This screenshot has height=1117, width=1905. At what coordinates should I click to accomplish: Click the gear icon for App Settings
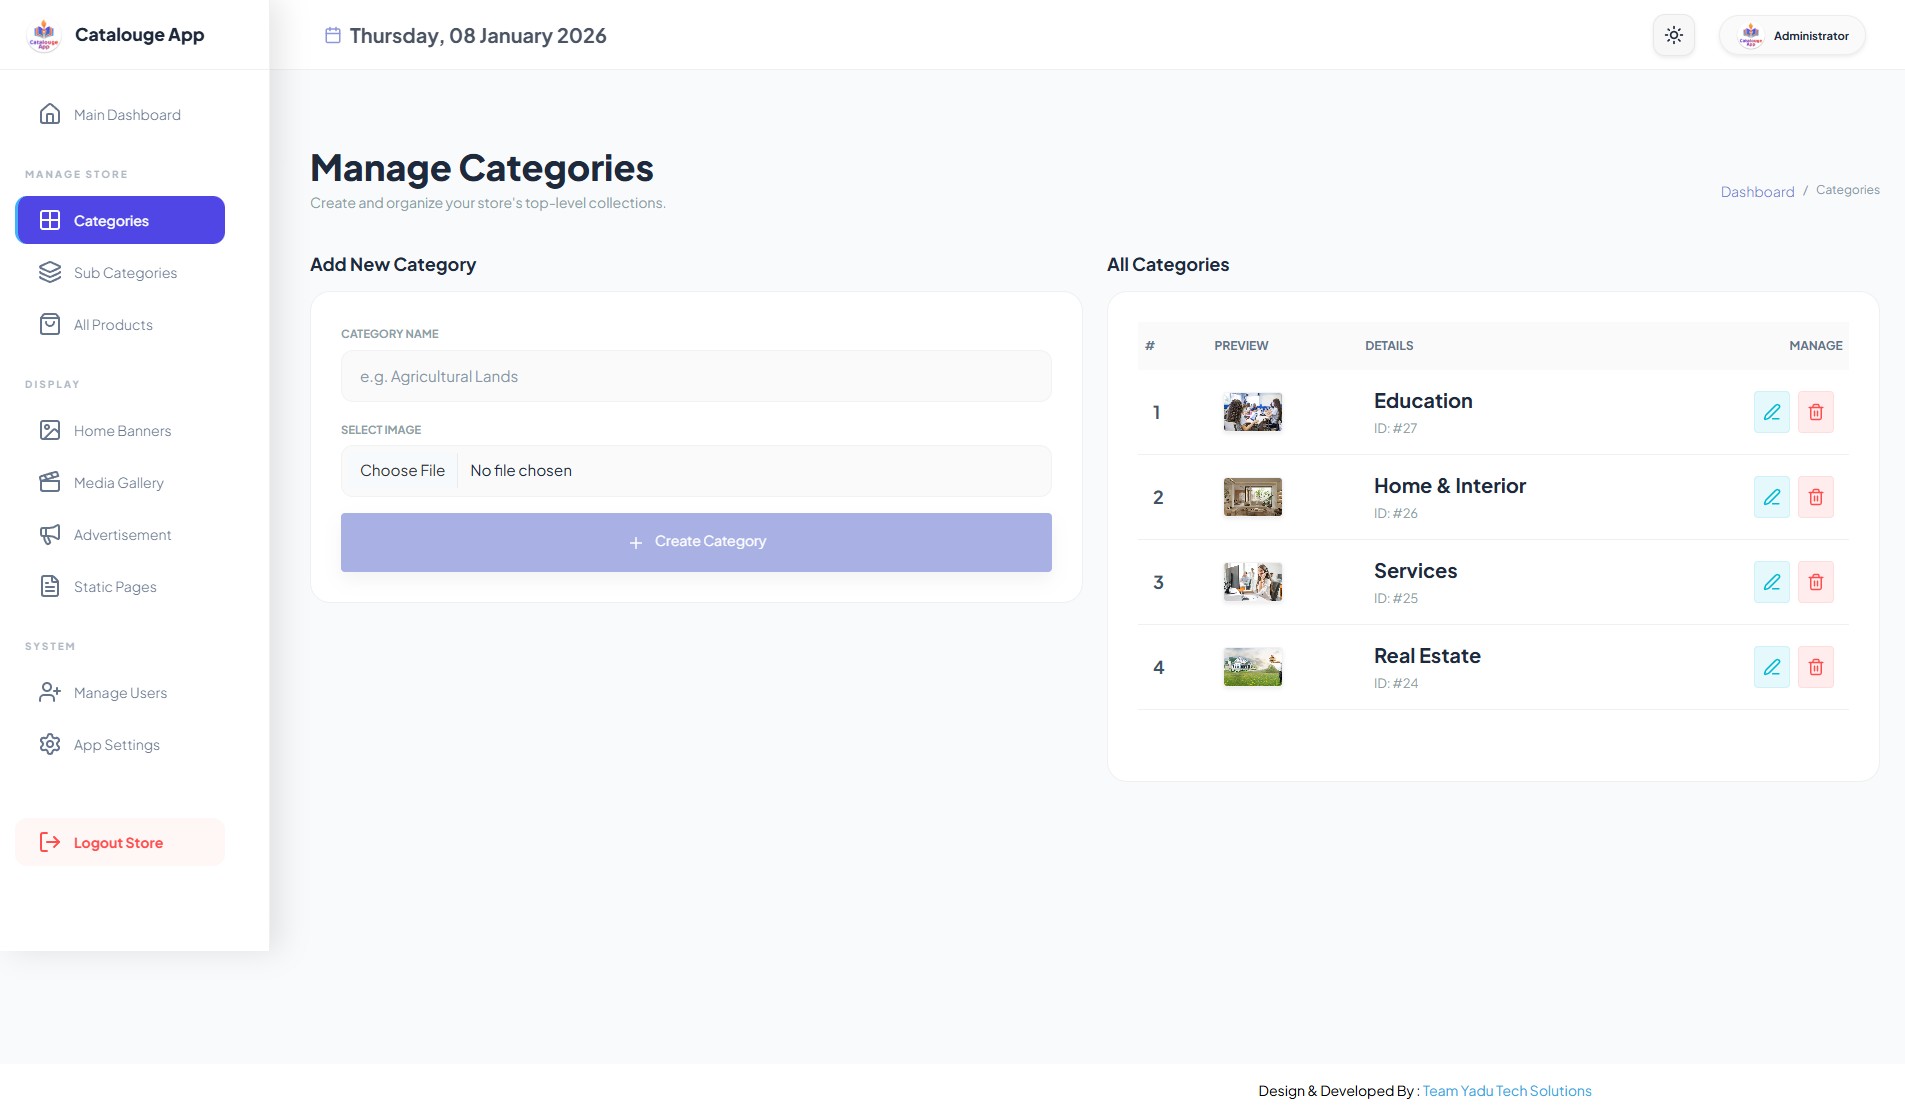tap(50, 744)
